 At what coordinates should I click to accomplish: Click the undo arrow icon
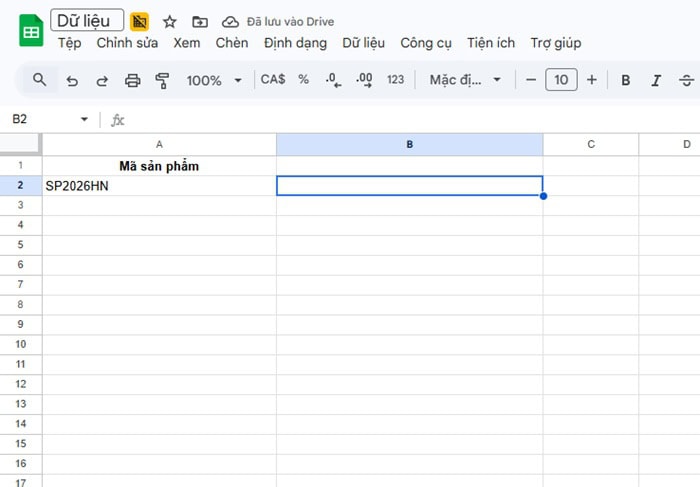tap(72, 80)
